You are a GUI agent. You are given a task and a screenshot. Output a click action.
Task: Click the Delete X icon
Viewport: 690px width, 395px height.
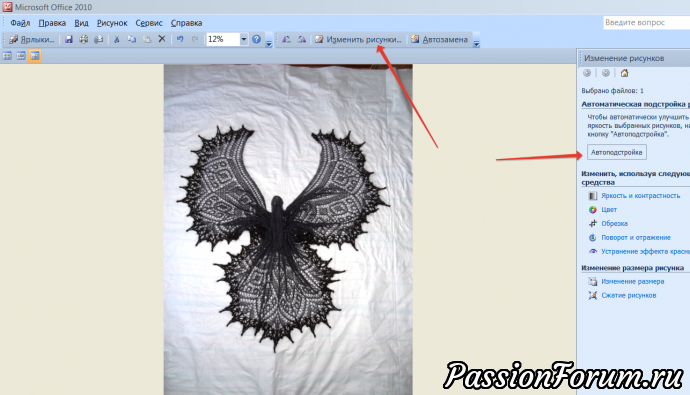(162, 39)
